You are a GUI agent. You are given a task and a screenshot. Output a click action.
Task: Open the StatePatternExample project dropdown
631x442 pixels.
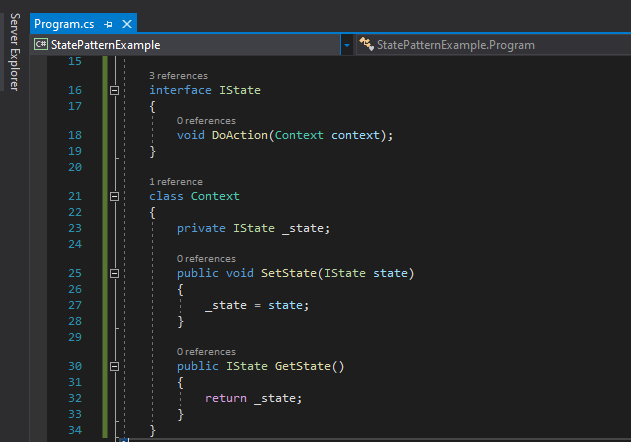click(x=346, y=45)
